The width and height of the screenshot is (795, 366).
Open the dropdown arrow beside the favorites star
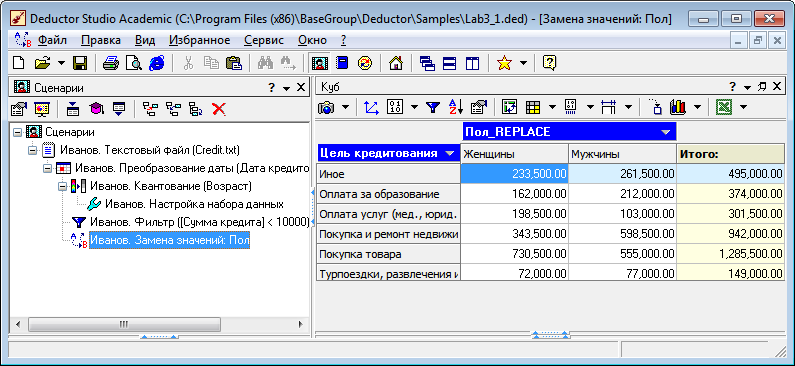click(523, 63)
